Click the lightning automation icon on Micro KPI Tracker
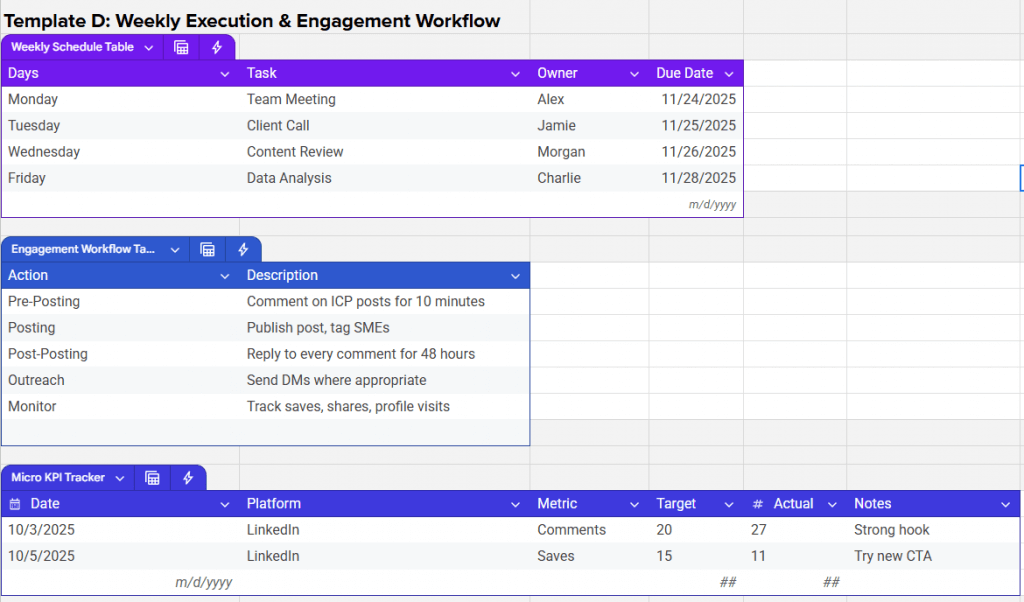 tap(188, 477)
